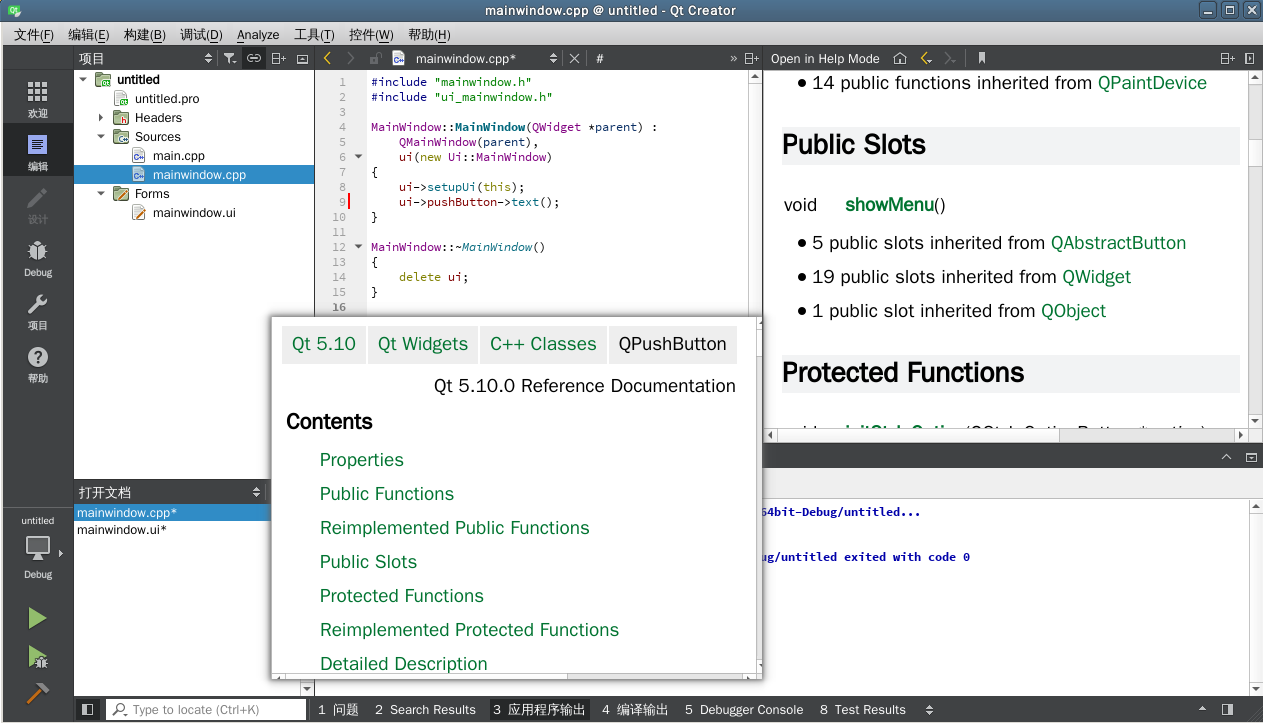Start debugging with the run-bug icon
Screen dimensions: 1263x723
pos(37,657)
